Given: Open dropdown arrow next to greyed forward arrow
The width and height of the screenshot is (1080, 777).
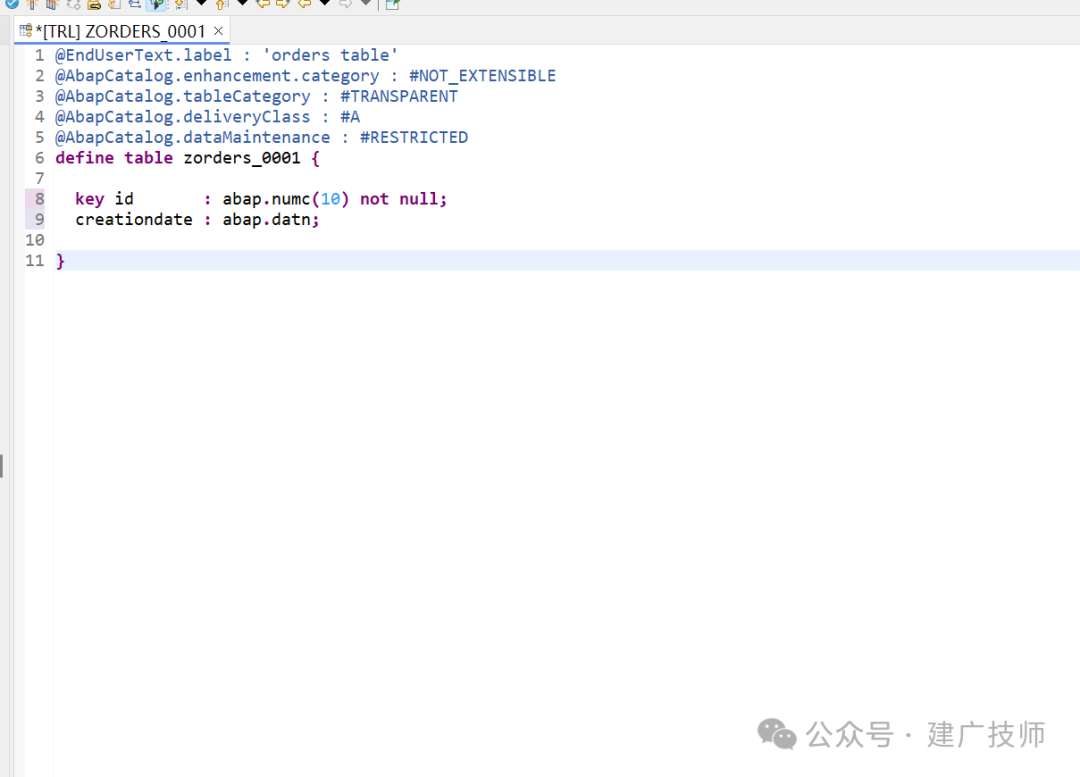Looking at the screenshot, I should pos(366,3).
